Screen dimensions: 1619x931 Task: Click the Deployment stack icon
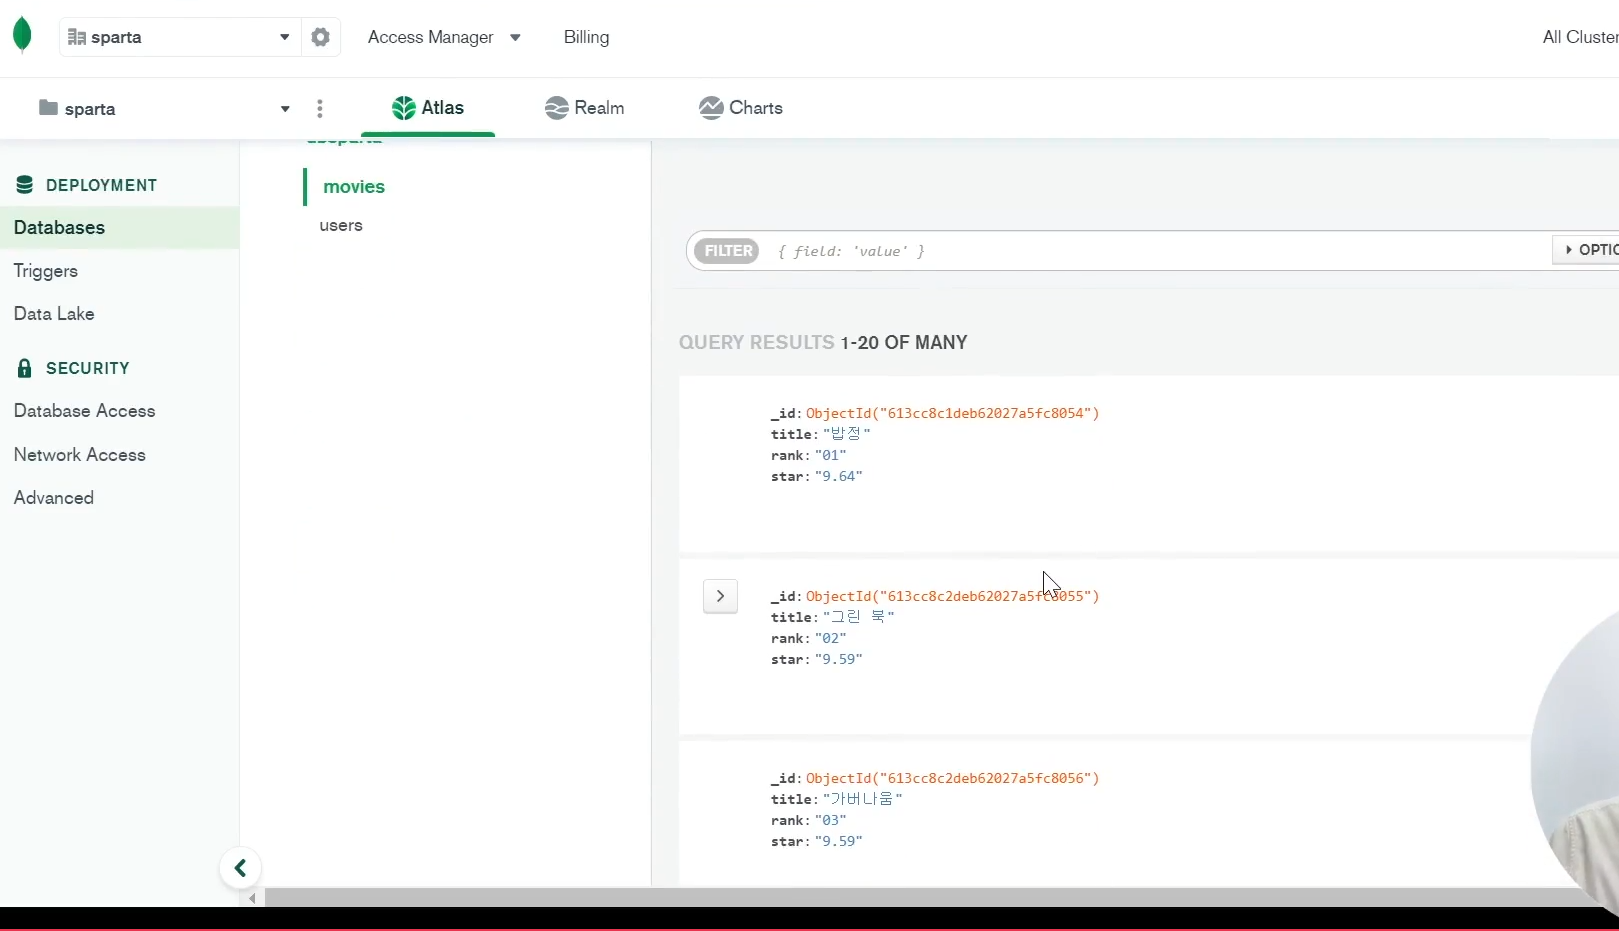(x=25, y=185)
